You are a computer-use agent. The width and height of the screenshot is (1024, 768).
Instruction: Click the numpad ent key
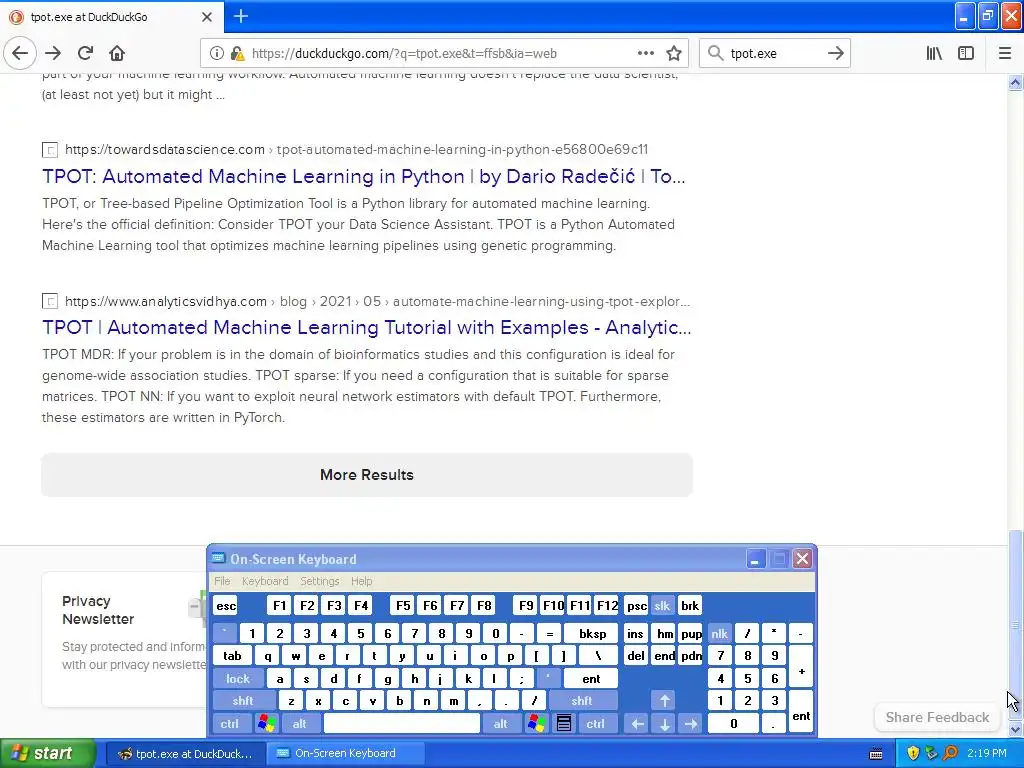pos(801,714)
